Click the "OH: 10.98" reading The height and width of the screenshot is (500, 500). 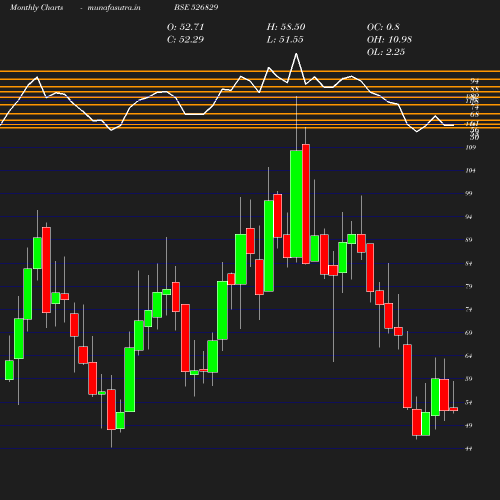(x=389, y=39)
